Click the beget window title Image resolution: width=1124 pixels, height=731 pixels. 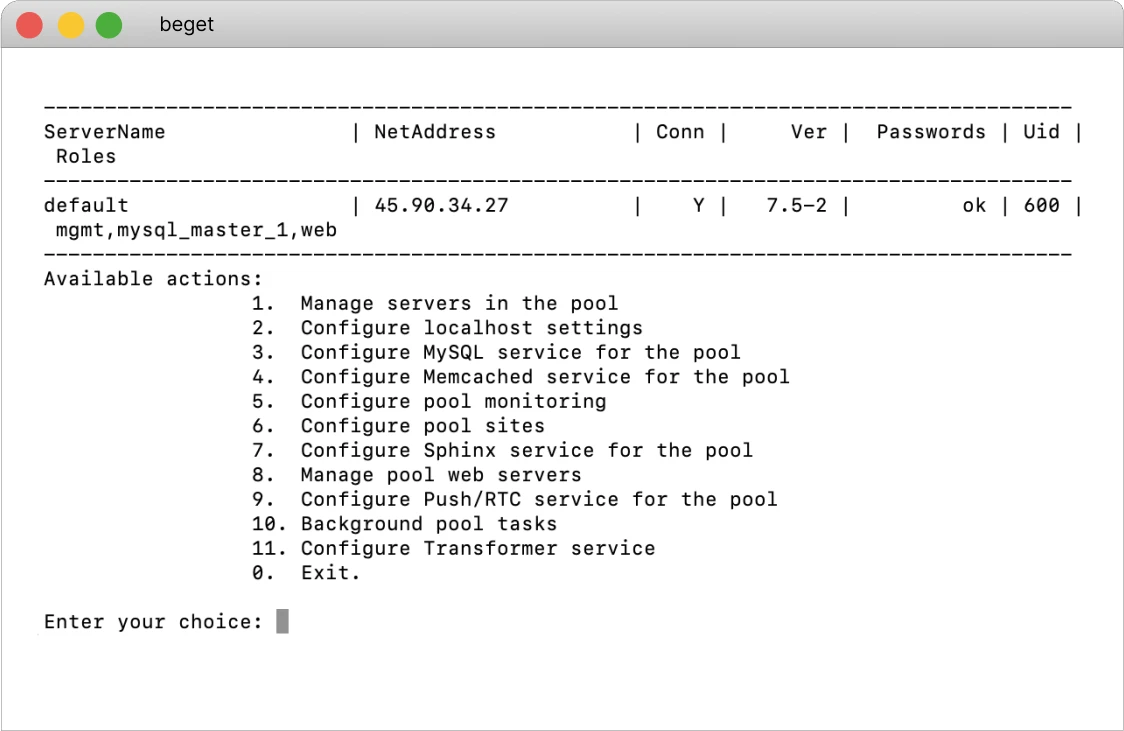(186, 24)
